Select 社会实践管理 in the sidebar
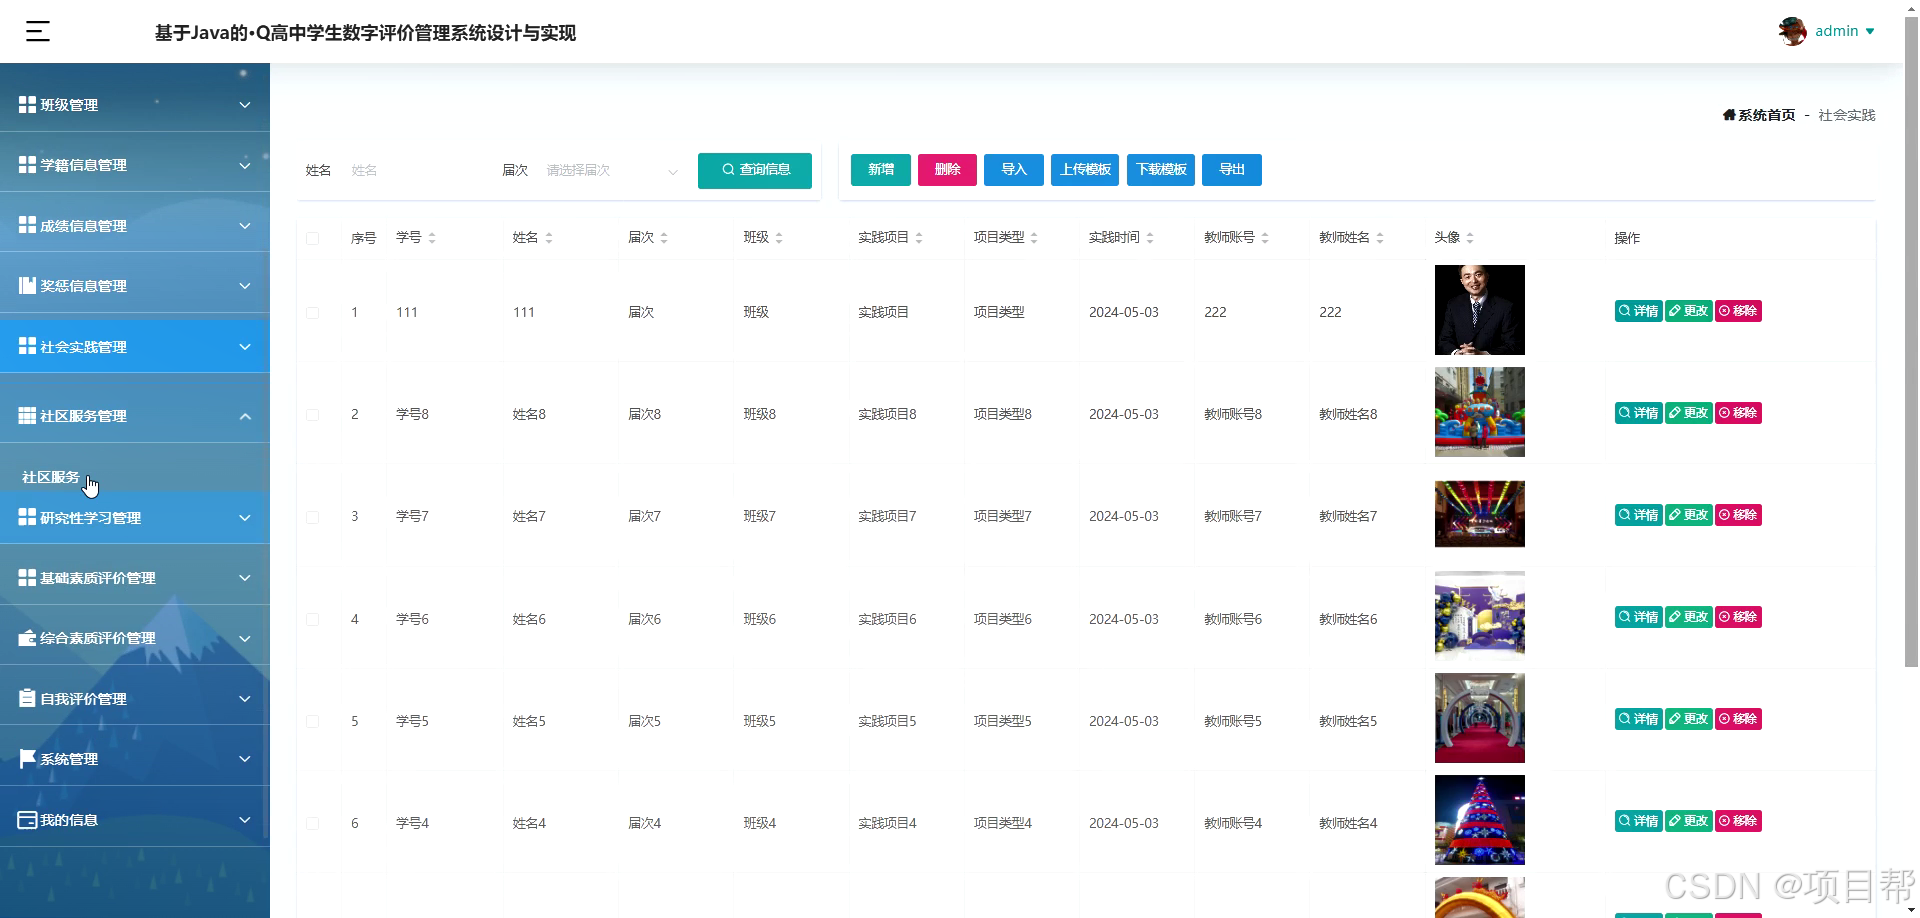Image resolution: width=1920 pixels, height=918 pixels. tap(134, 347)
